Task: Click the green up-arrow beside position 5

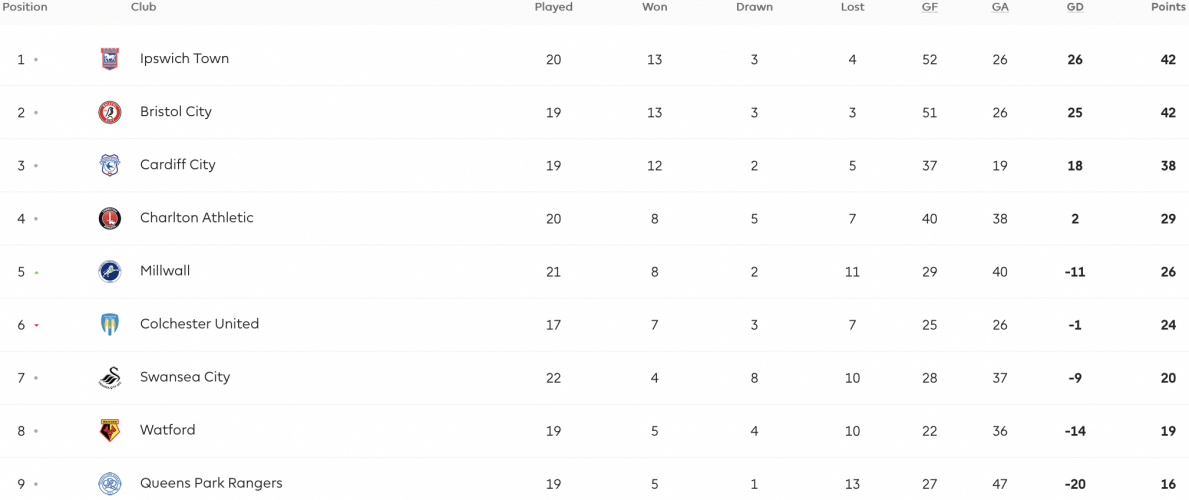Action: pyautogui.click(x=36, y=272)
